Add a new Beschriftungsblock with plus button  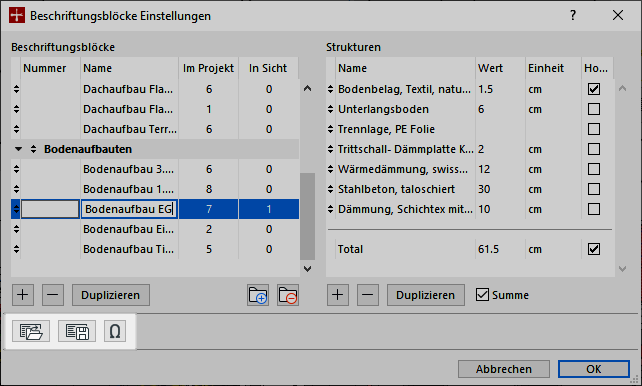[x=23, y=295]
